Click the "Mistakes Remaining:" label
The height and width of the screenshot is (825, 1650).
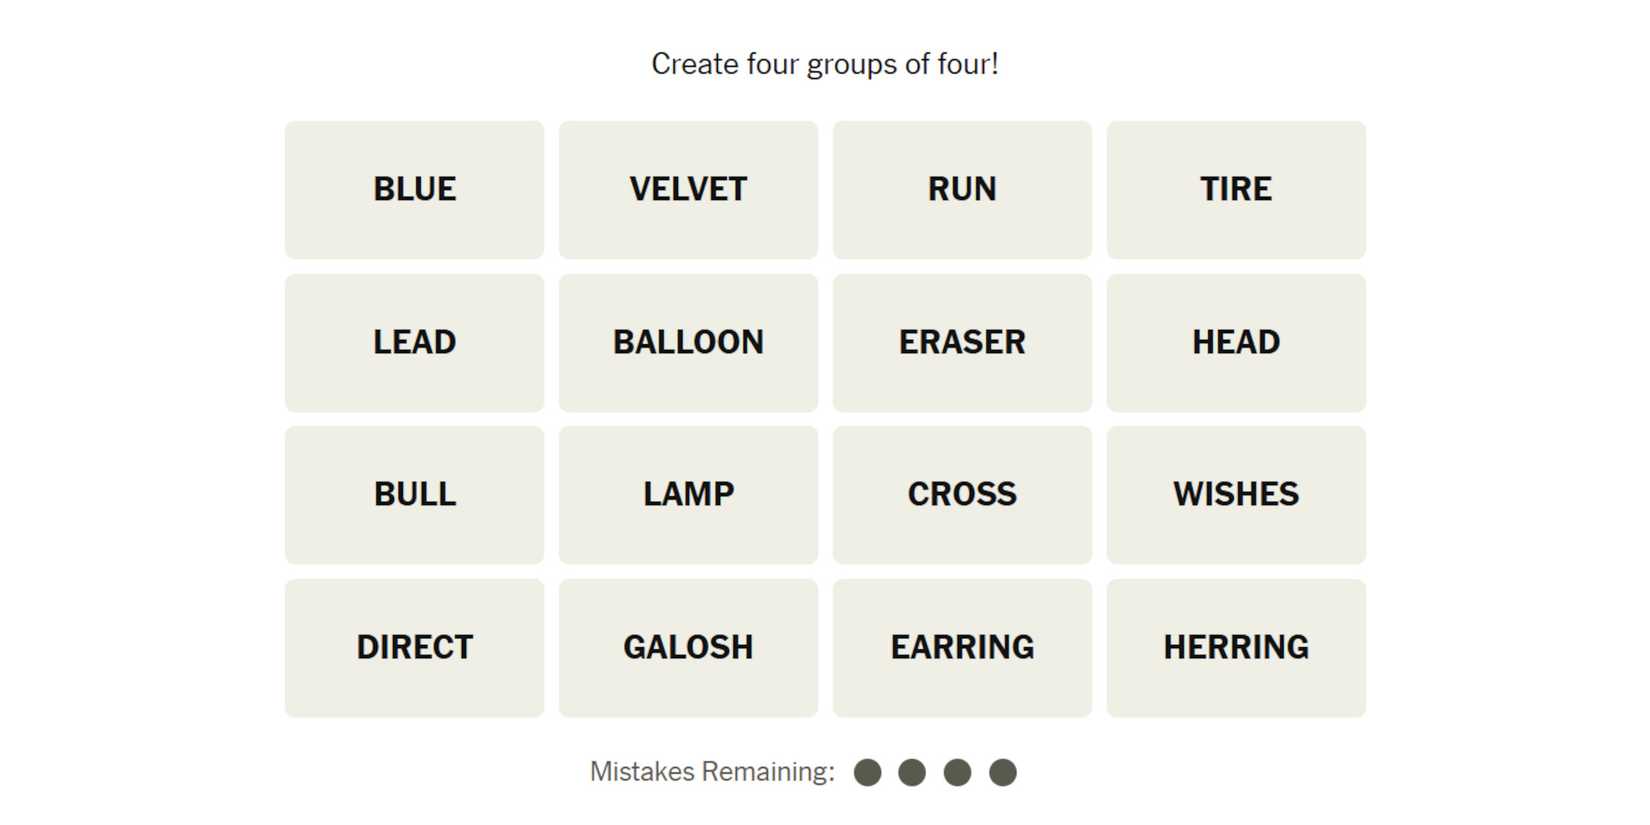[x=712, y=772]
